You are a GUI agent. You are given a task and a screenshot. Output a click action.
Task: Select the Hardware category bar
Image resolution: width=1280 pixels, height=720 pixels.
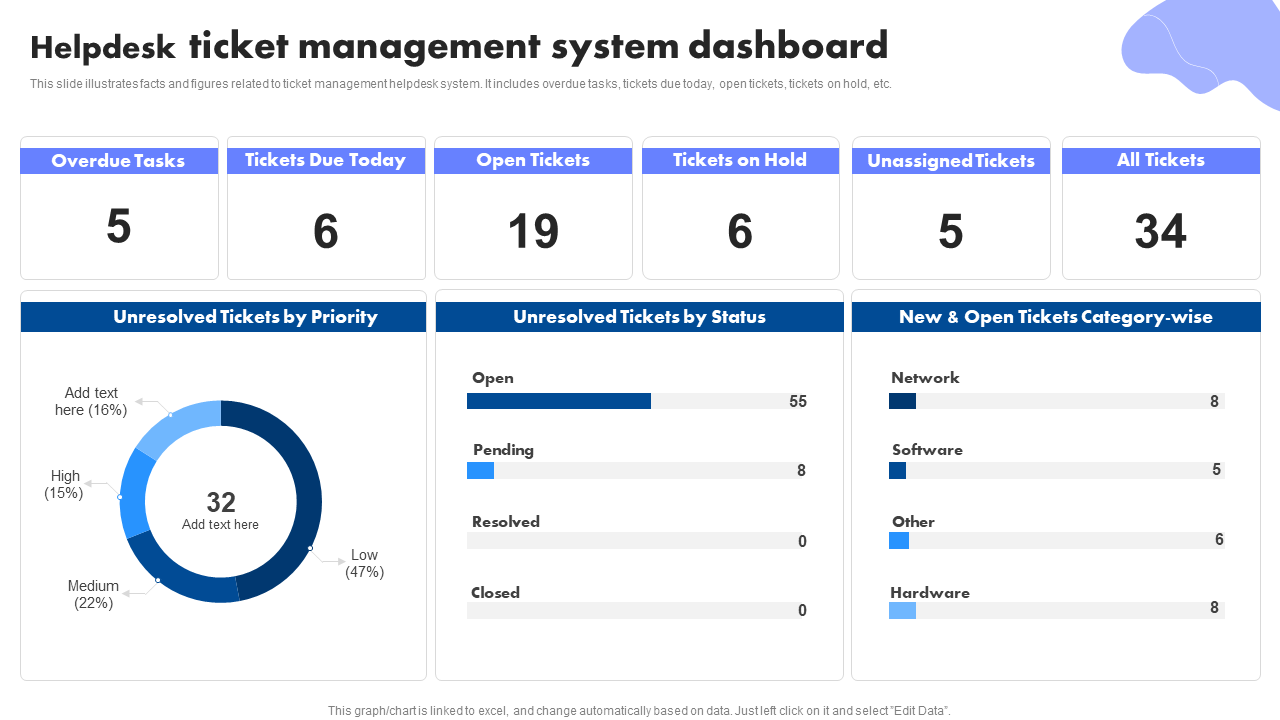(x=902, y=610)
